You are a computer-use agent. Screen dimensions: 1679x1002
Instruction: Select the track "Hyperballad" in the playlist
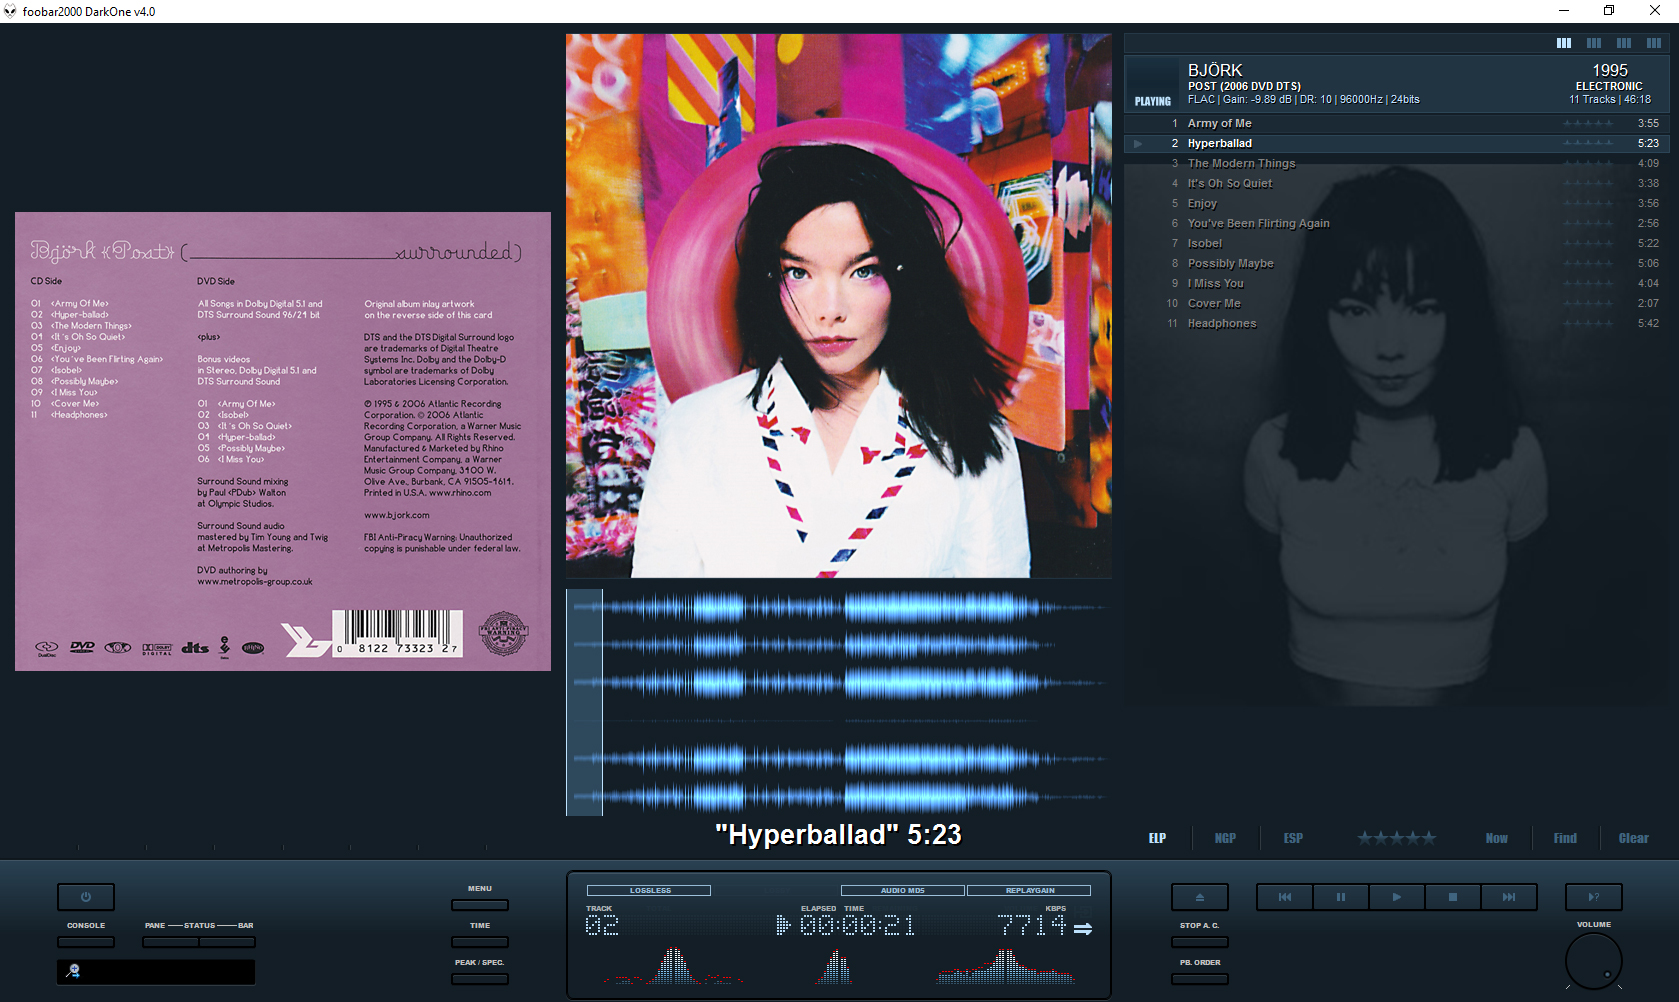tap(1396, 143)
